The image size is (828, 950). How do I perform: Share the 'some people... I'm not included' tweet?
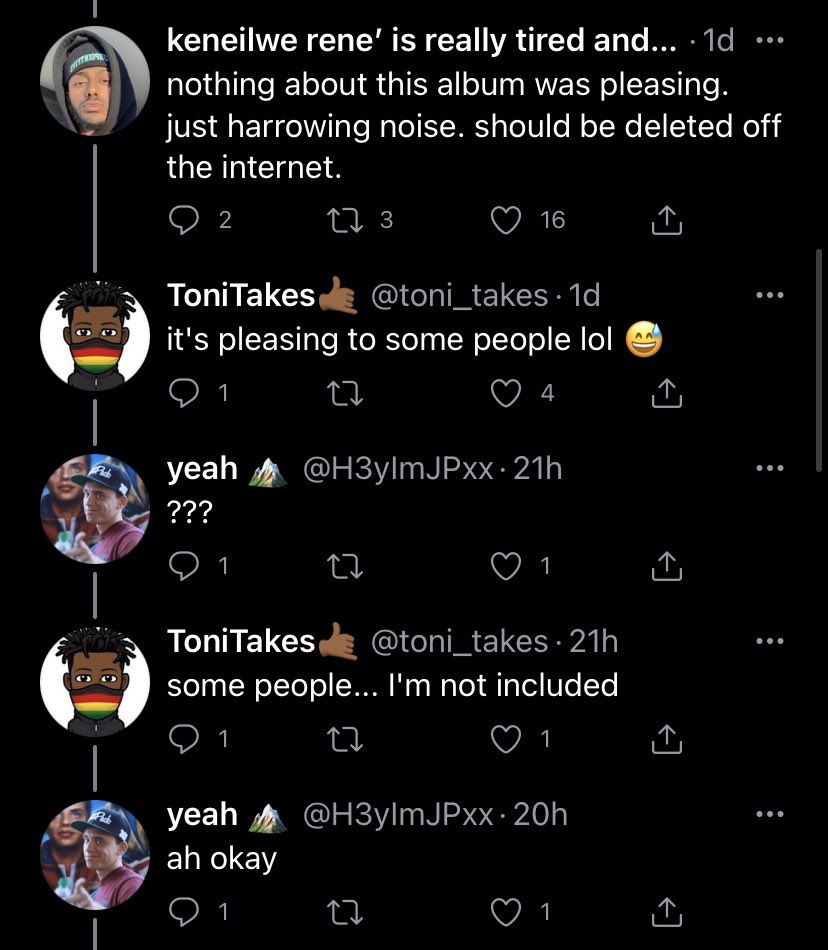pyautogui.click(x=666, y=740)
